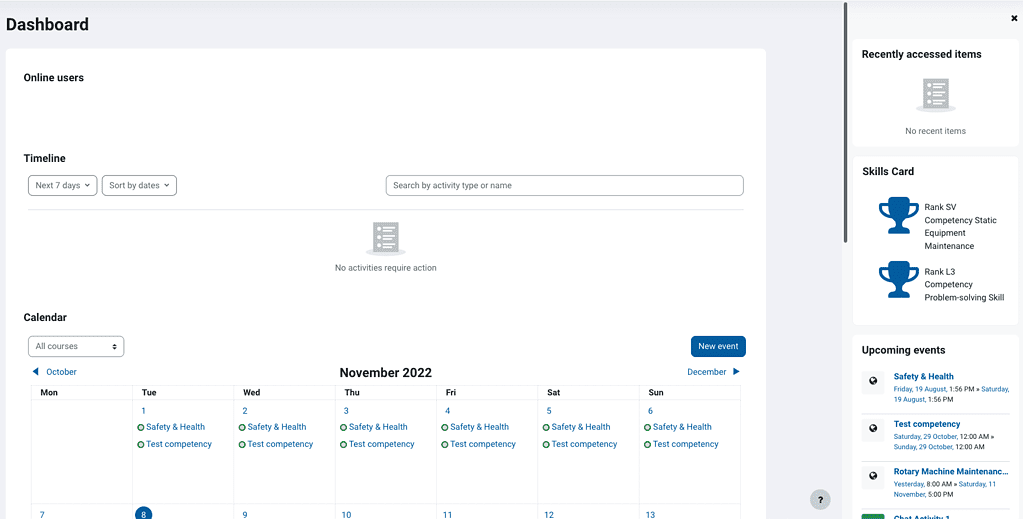Viewport: 1023px width, 519px height.
Task: Click the Safety & Health upcoming event icon
Action: click(x=873, y=381)
